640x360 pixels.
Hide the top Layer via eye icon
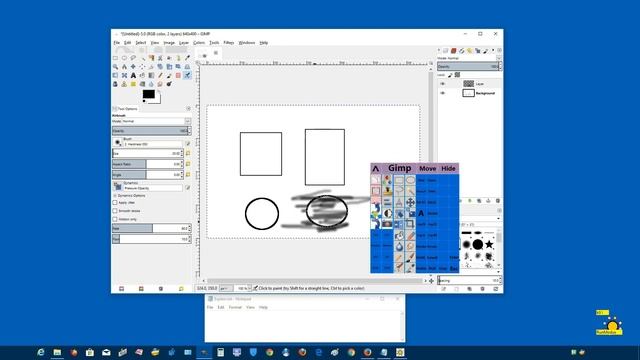pyautogui.click(x=442, y=84)
